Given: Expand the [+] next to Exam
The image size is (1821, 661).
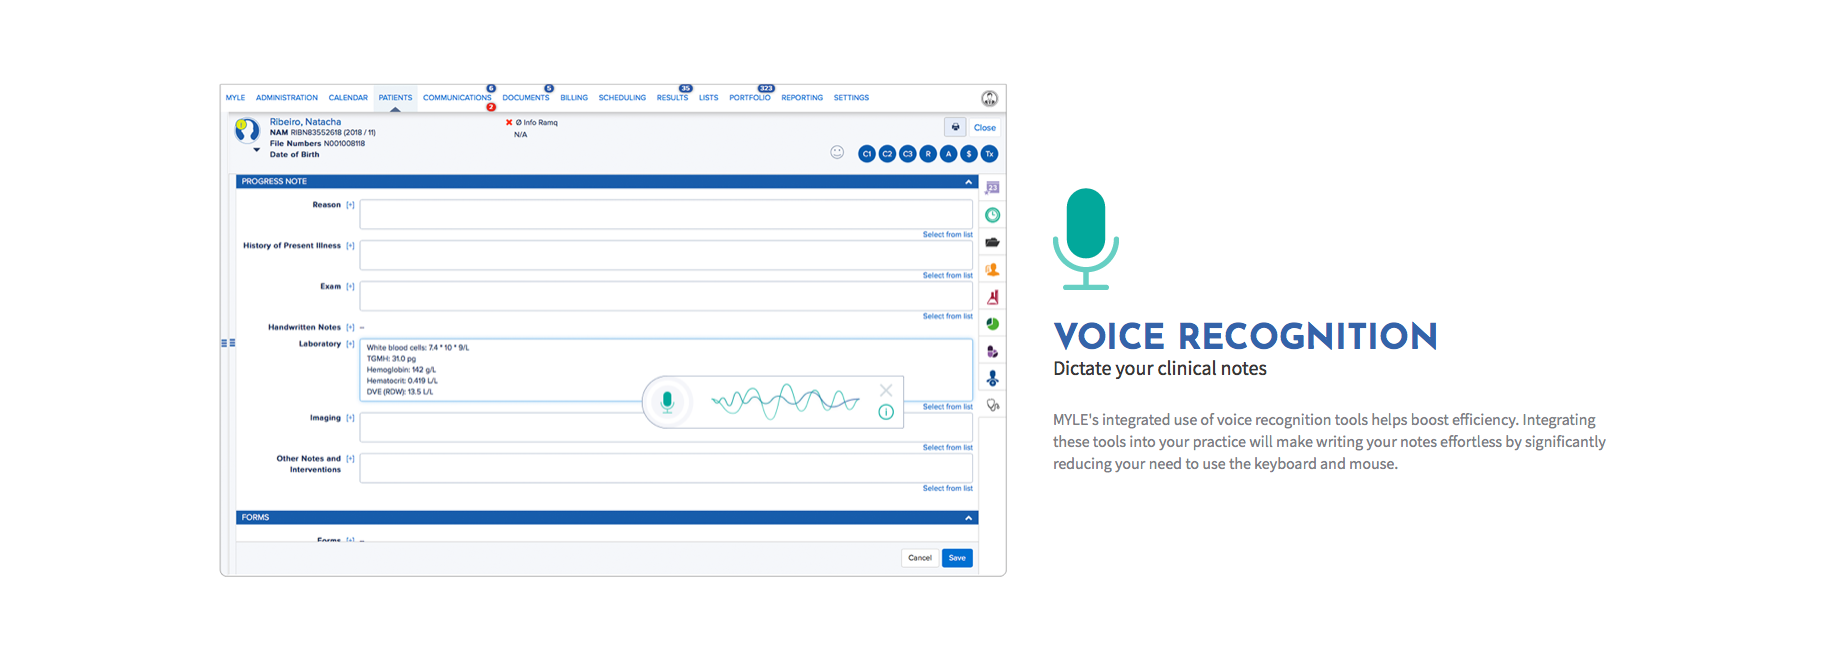Looking at the screenshot, I should tap(350, 287).
